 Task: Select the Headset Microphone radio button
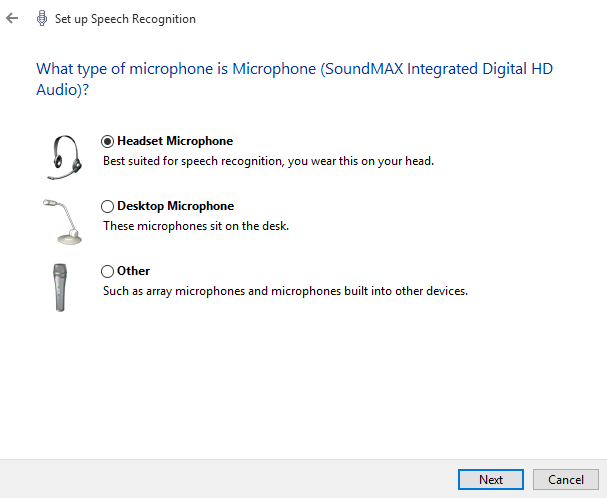click(107, 141)
